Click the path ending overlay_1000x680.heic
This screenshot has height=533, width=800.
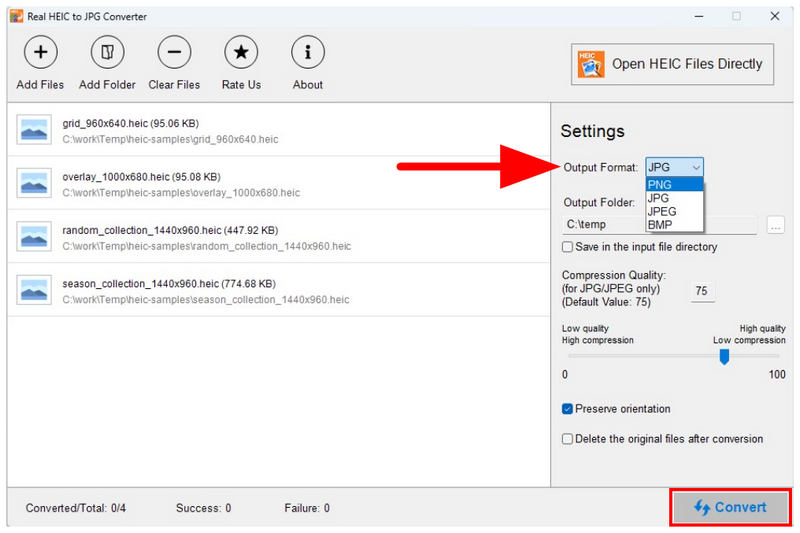pyautogui.click(x=181, y=193)
